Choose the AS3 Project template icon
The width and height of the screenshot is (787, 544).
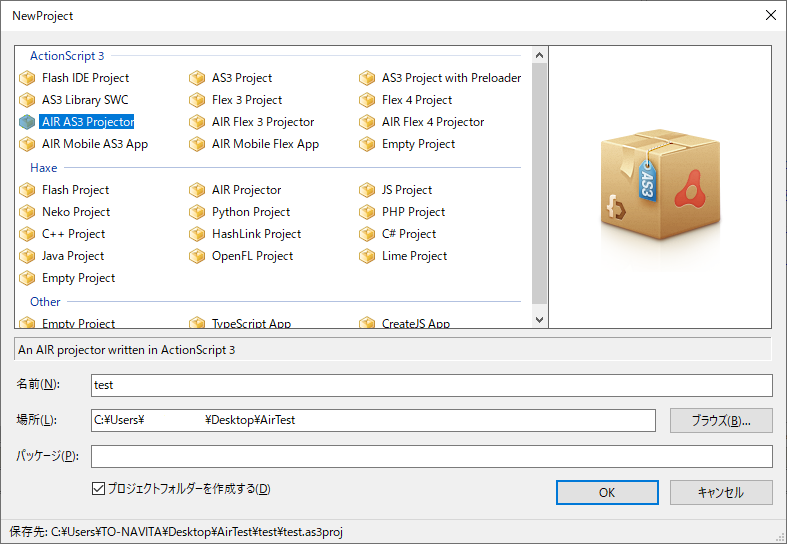point(197,78)
